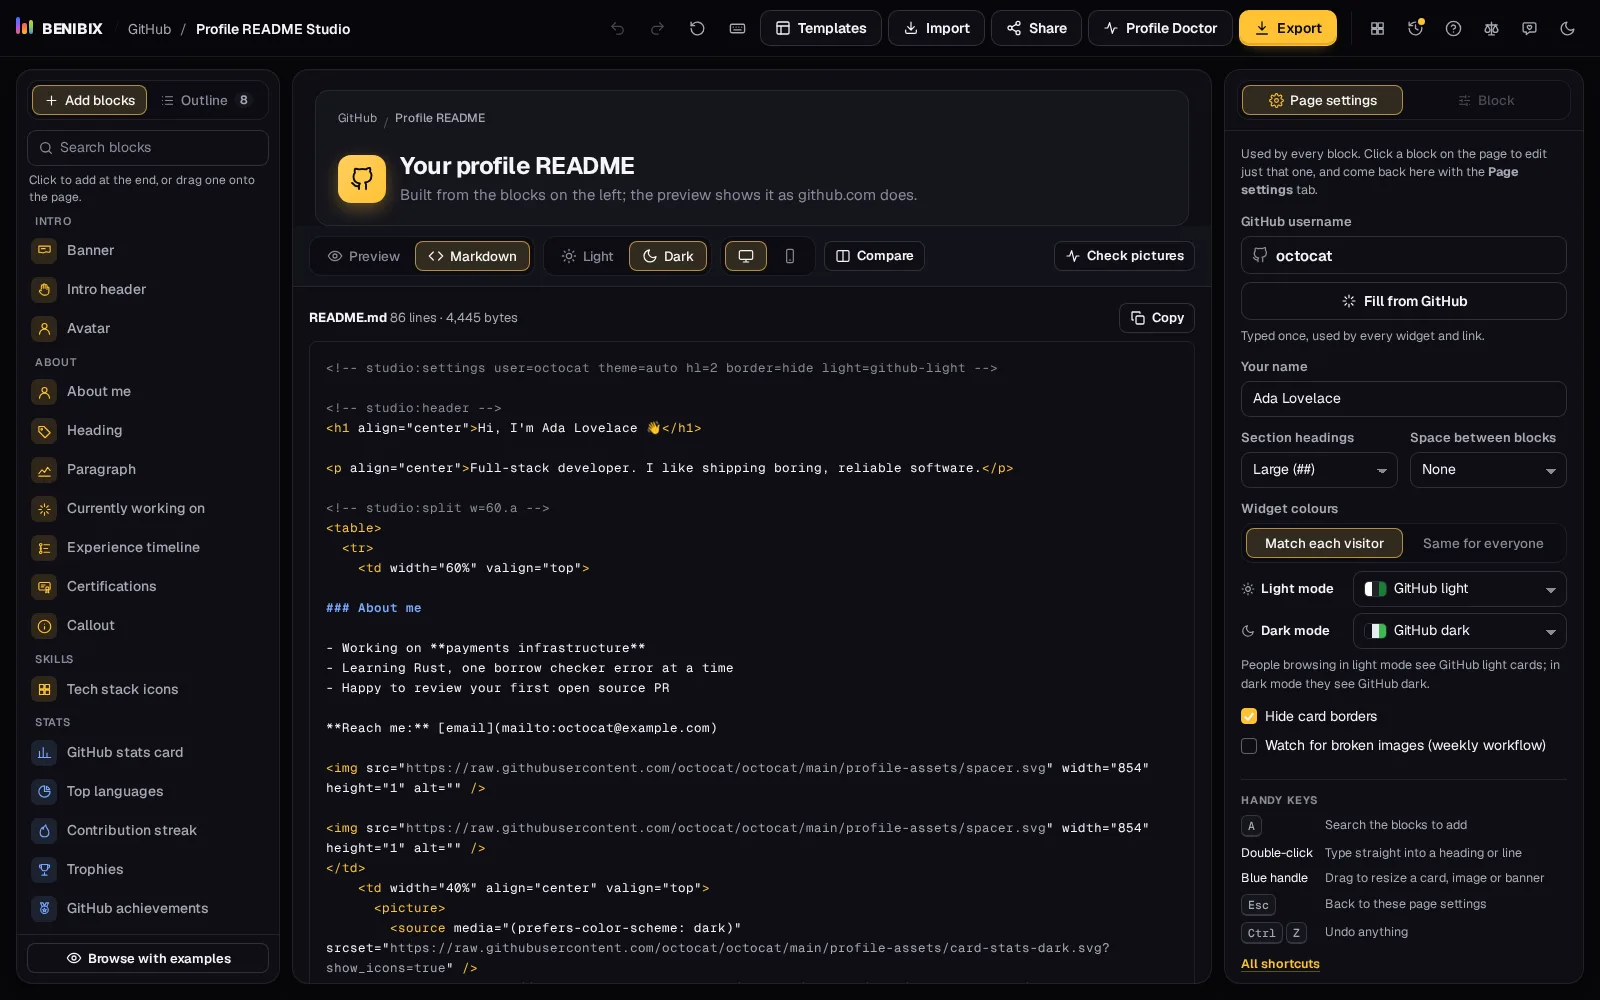This screenshot has height=1000, width=1600.
Task: Copy the README.md markdown
Action: coord(1157,318)
